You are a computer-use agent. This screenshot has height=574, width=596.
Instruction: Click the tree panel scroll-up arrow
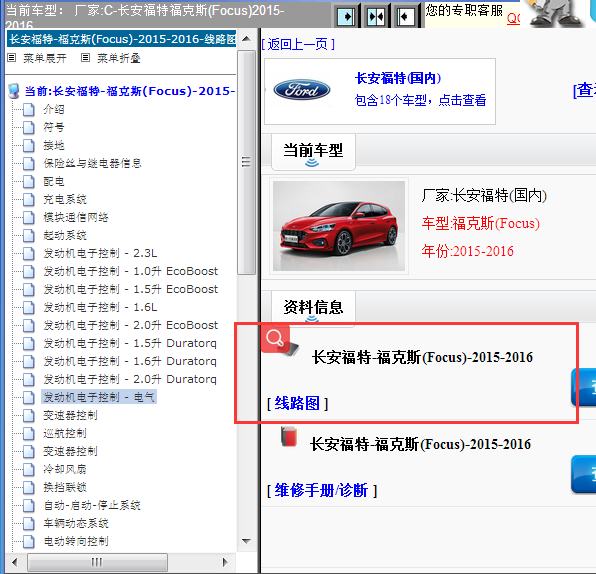point(246,39)
